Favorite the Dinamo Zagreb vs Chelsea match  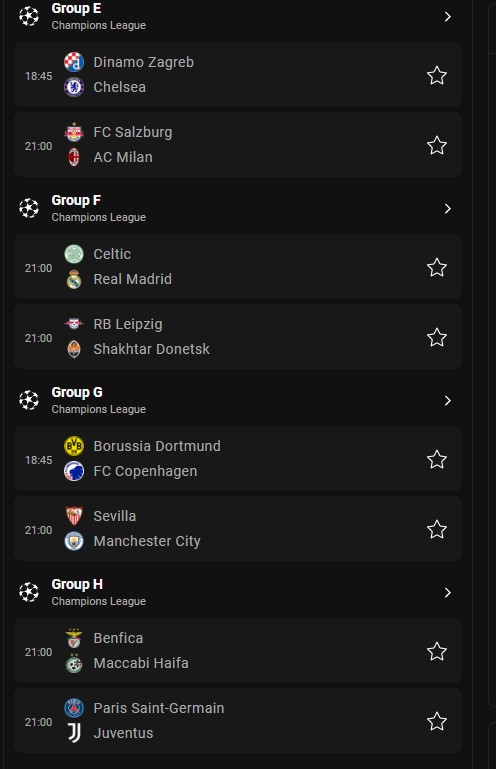[x=437, y=76]
